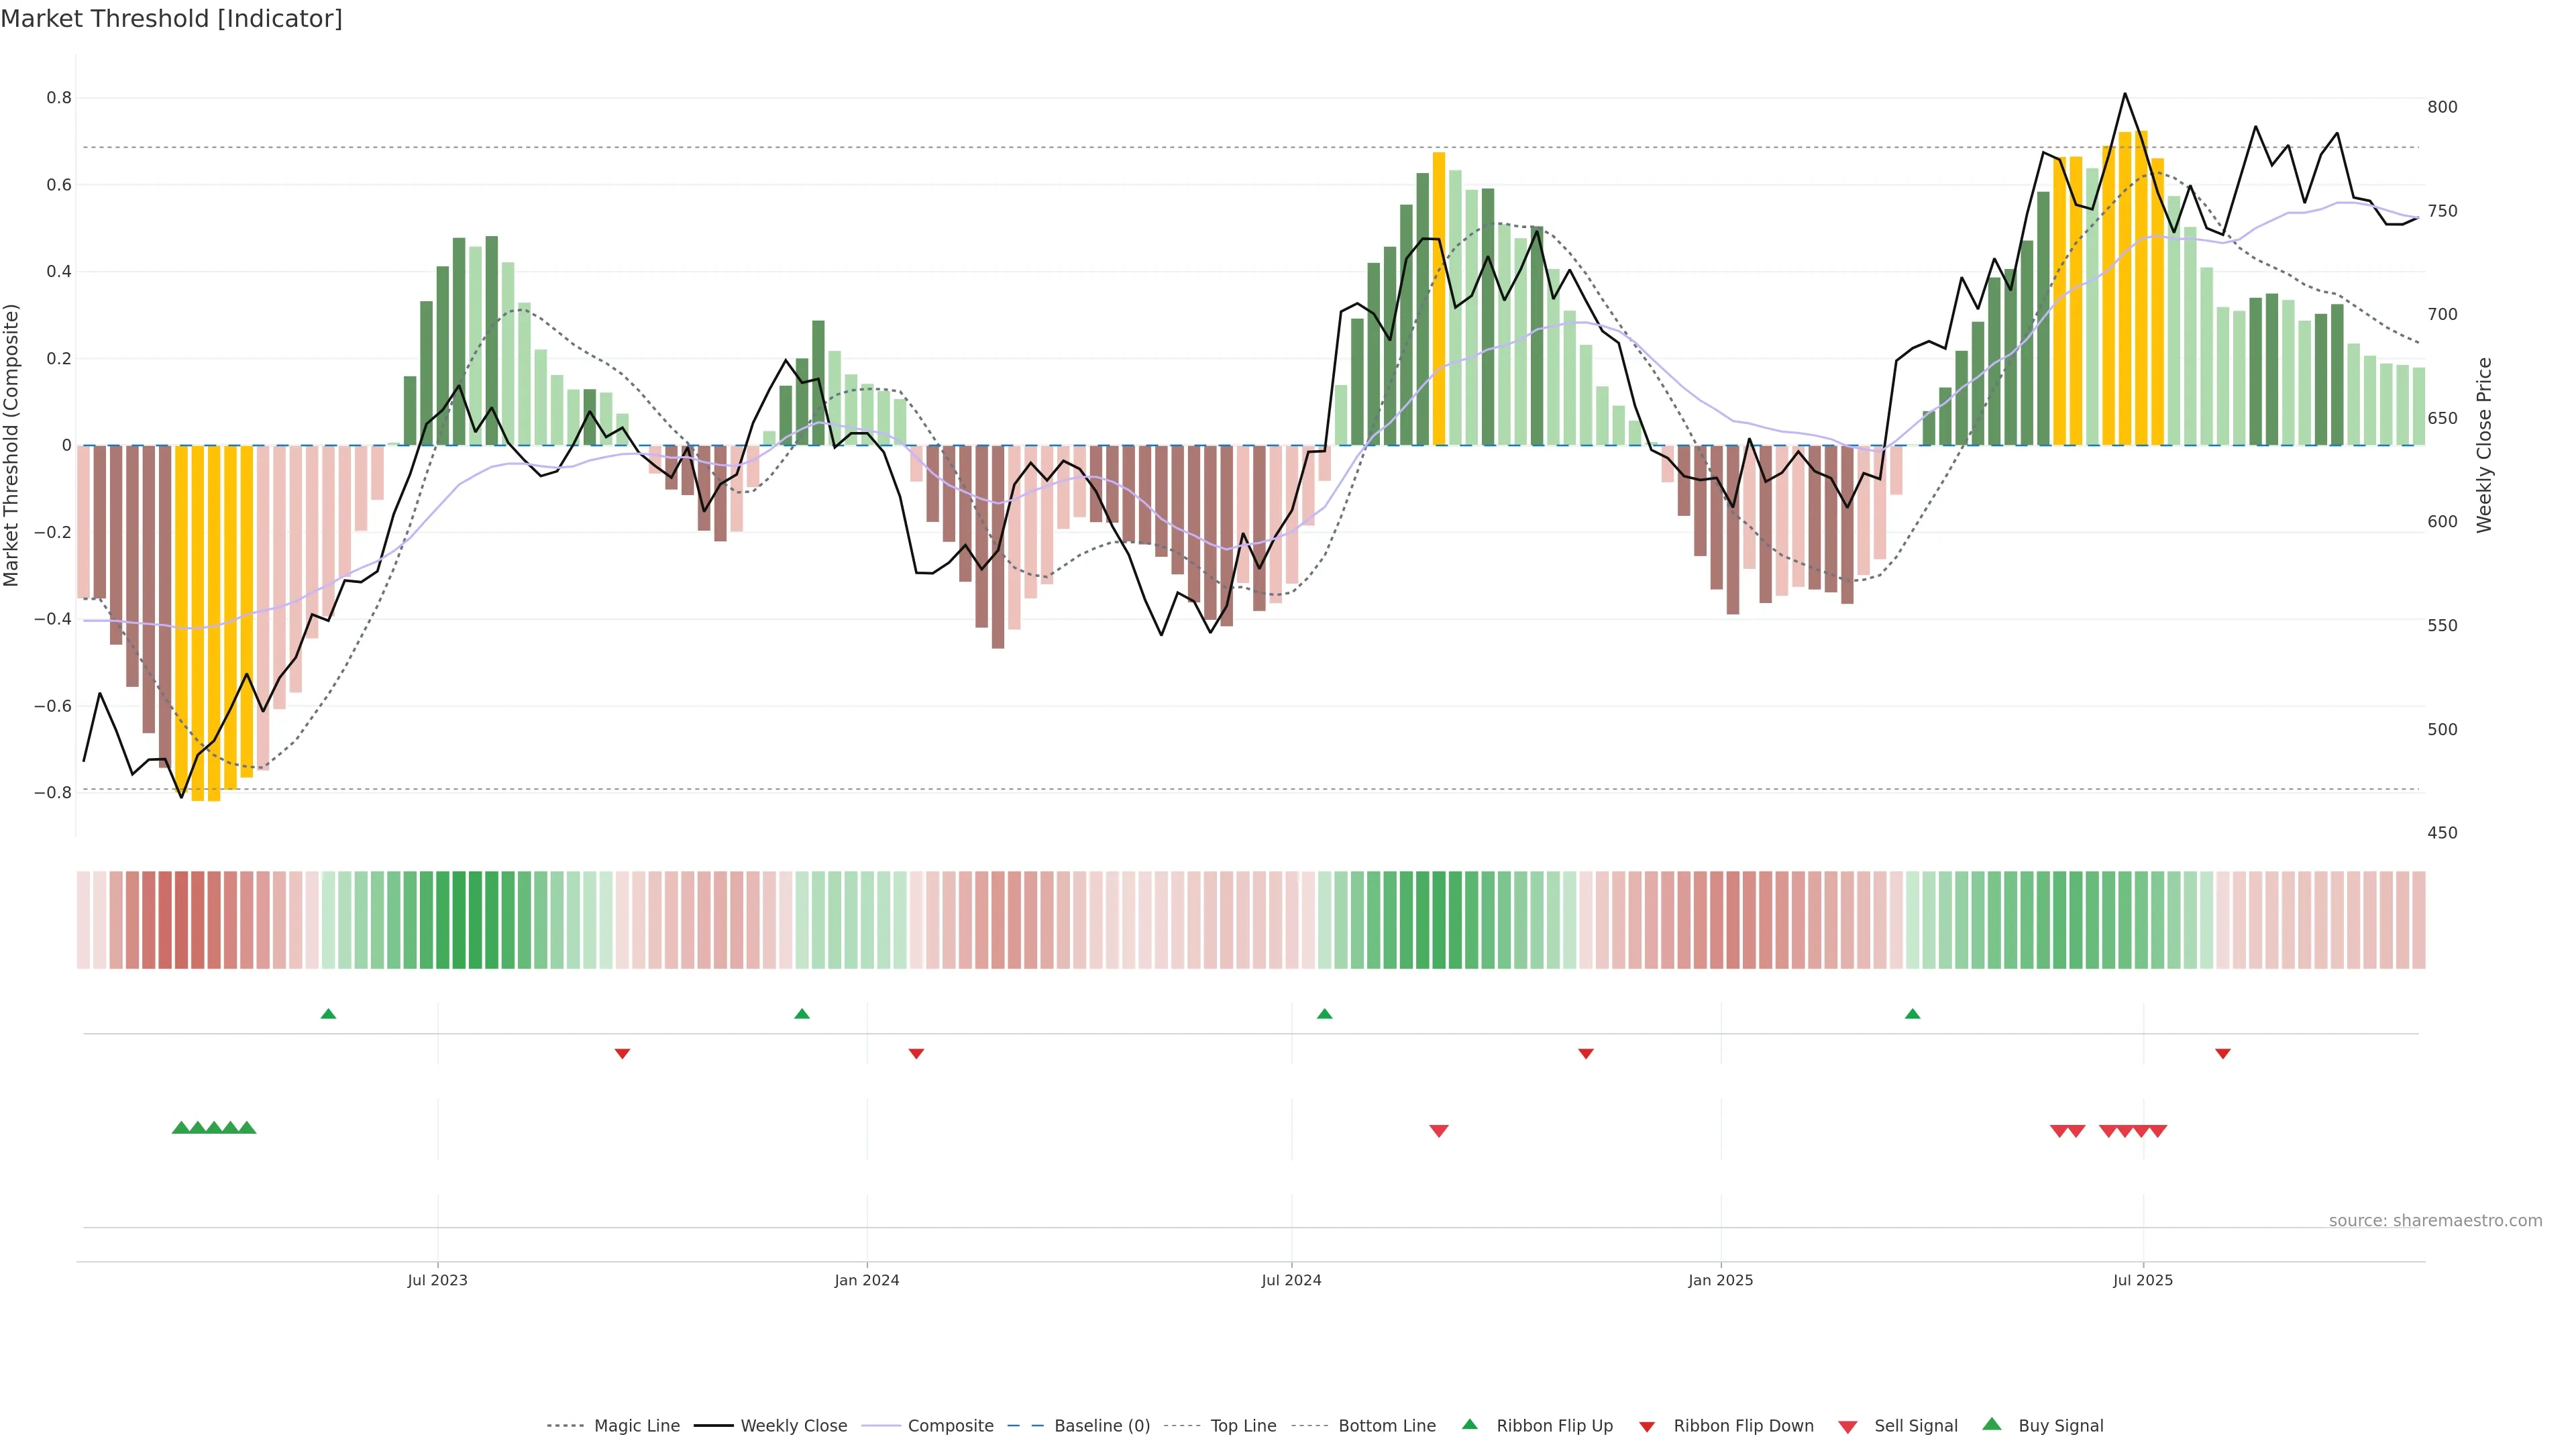The height and width of the screenshot is (1449, 2576).
Task: Click the lone Sell Signal marker near September 2024
Action: pyautogui.click(x=1439, y=1131)
